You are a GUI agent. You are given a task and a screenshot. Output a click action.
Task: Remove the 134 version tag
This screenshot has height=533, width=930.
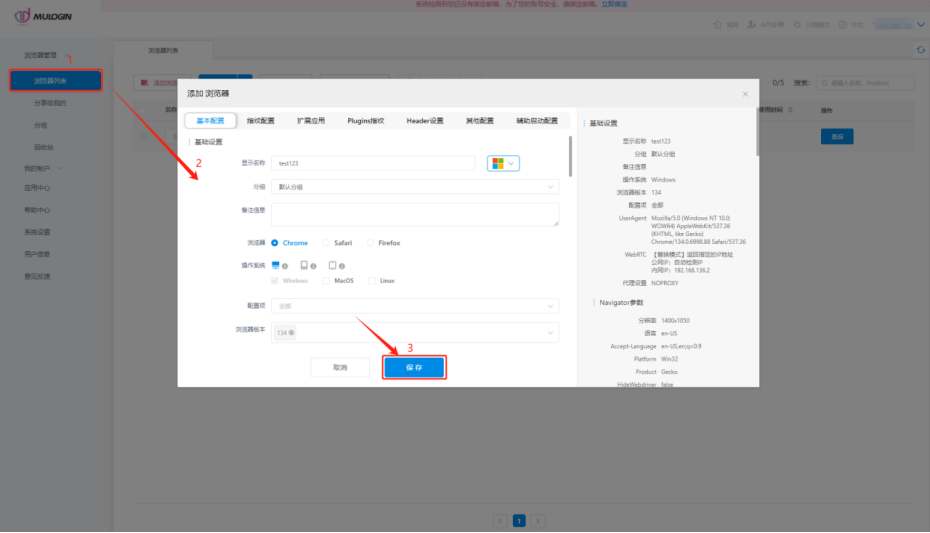[x=292, y=333]
